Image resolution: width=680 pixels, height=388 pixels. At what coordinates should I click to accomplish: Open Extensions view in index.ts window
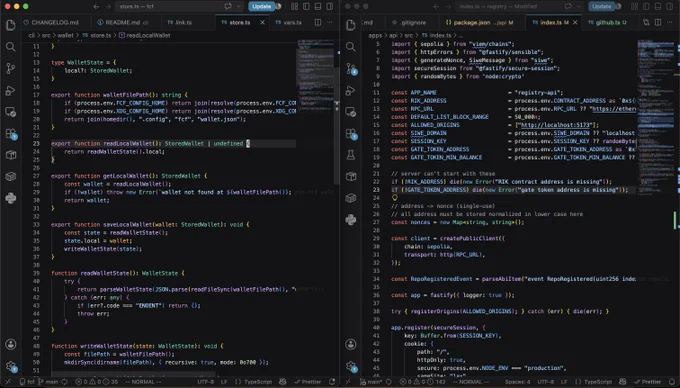pyautogui.click(x=351, y=134)
